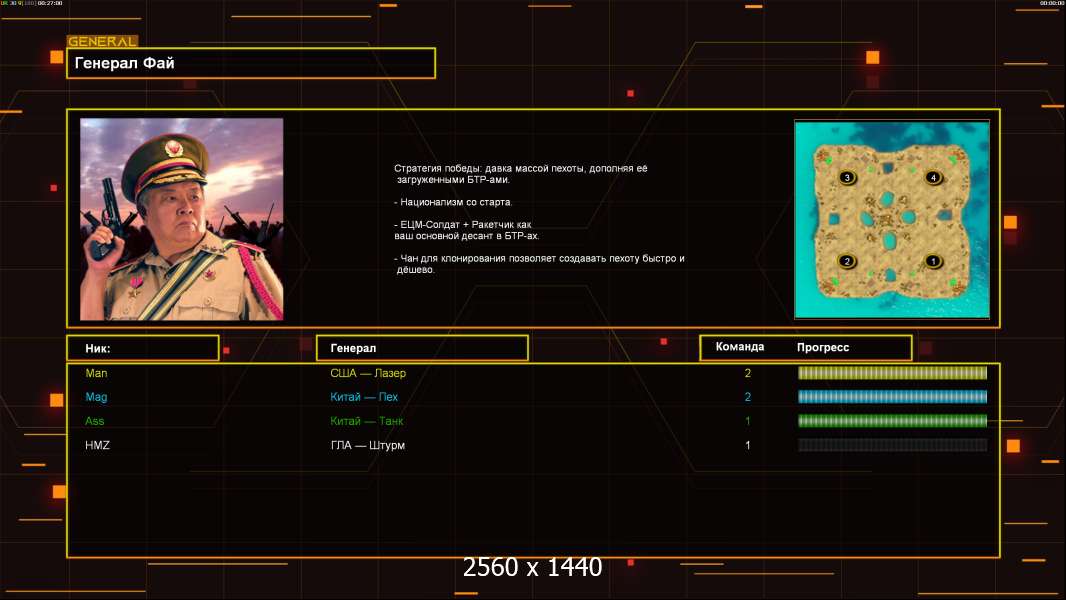Click Mag's blue loading progress bar

[x=892, y=397]
